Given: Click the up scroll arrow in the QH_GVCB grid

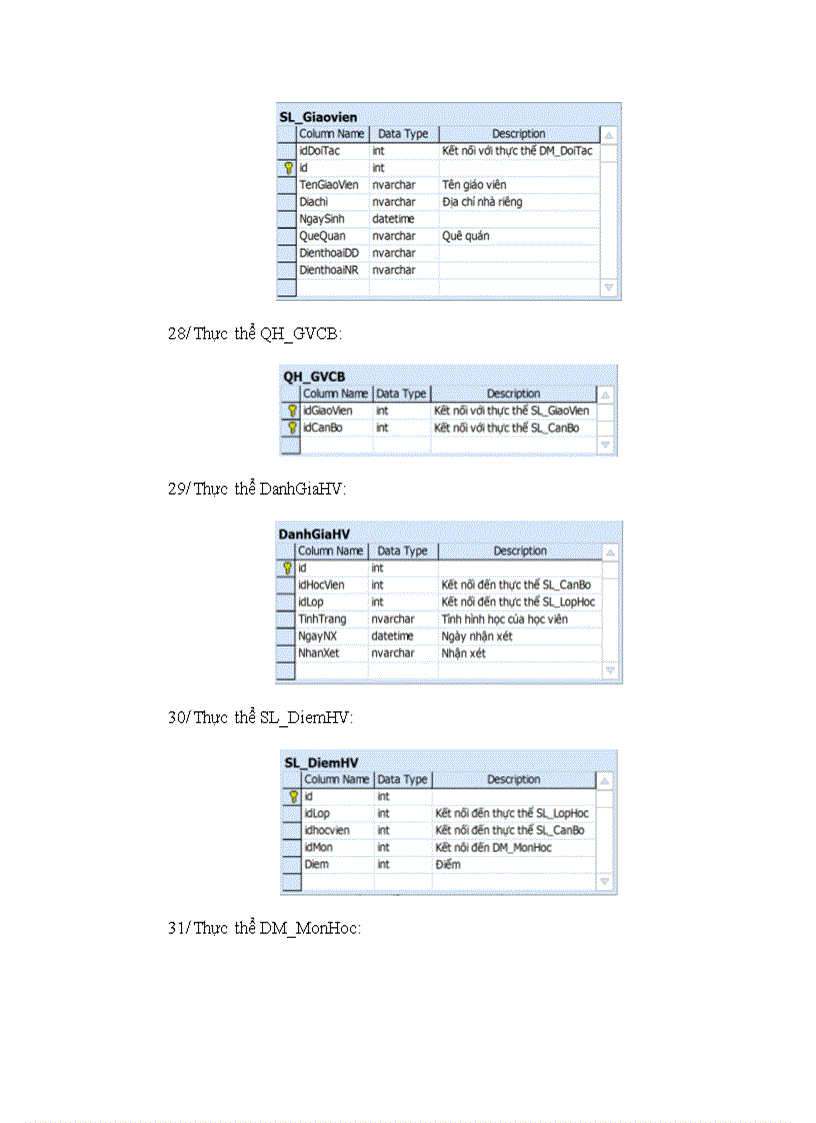Looking at the screenshot, I should pos(604,393).
